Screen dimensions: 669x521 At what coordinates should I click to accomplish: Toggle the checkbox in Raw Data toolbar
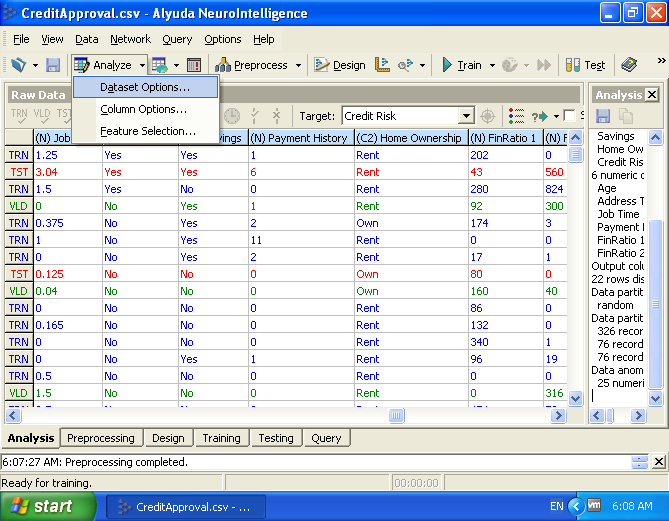(569, 116)
